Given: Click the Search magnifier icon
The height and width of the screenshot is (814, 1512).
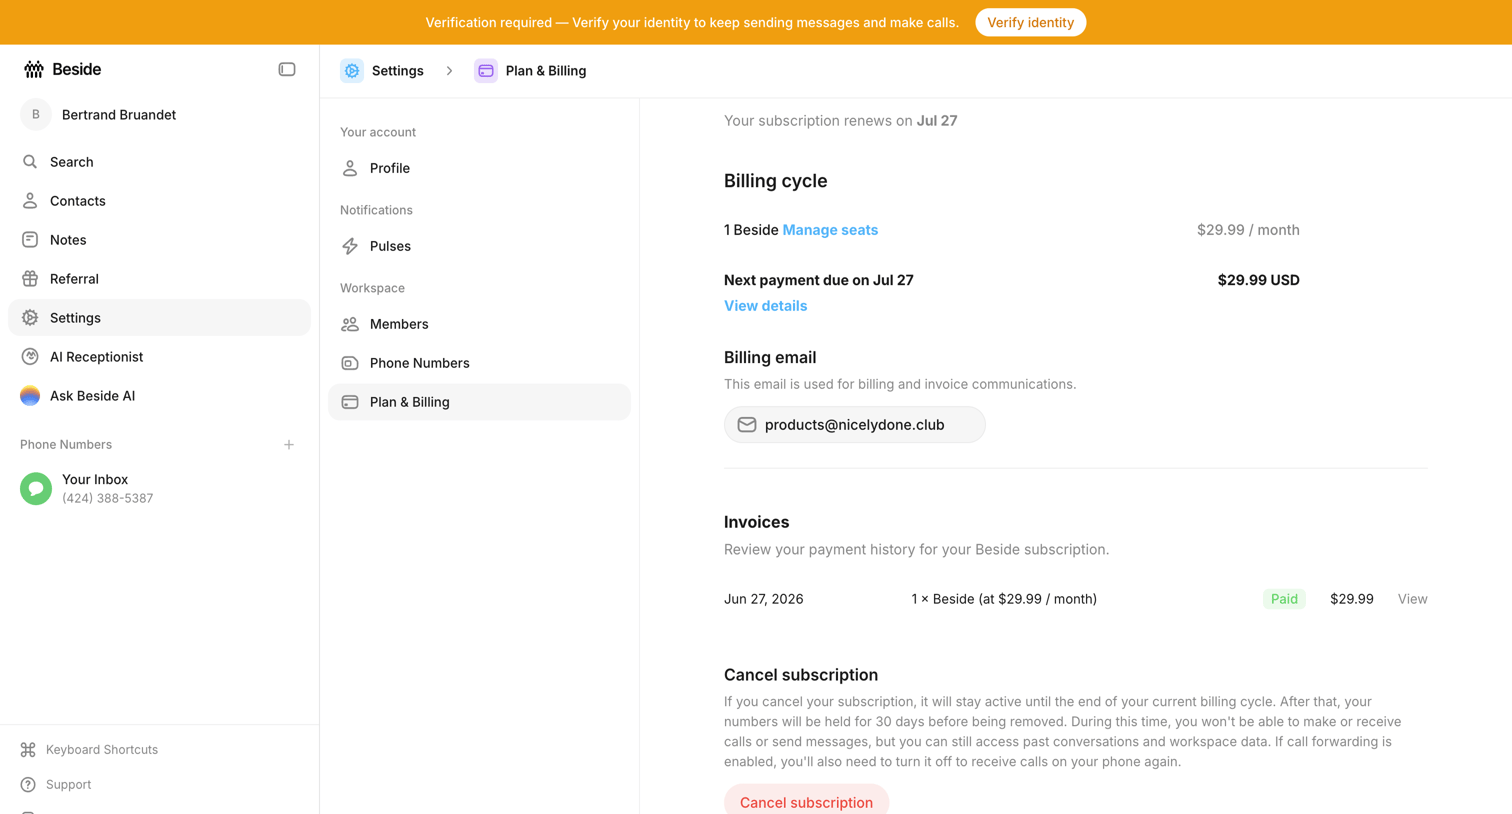Looking at the screenshot, I should (x=30, y=162).
